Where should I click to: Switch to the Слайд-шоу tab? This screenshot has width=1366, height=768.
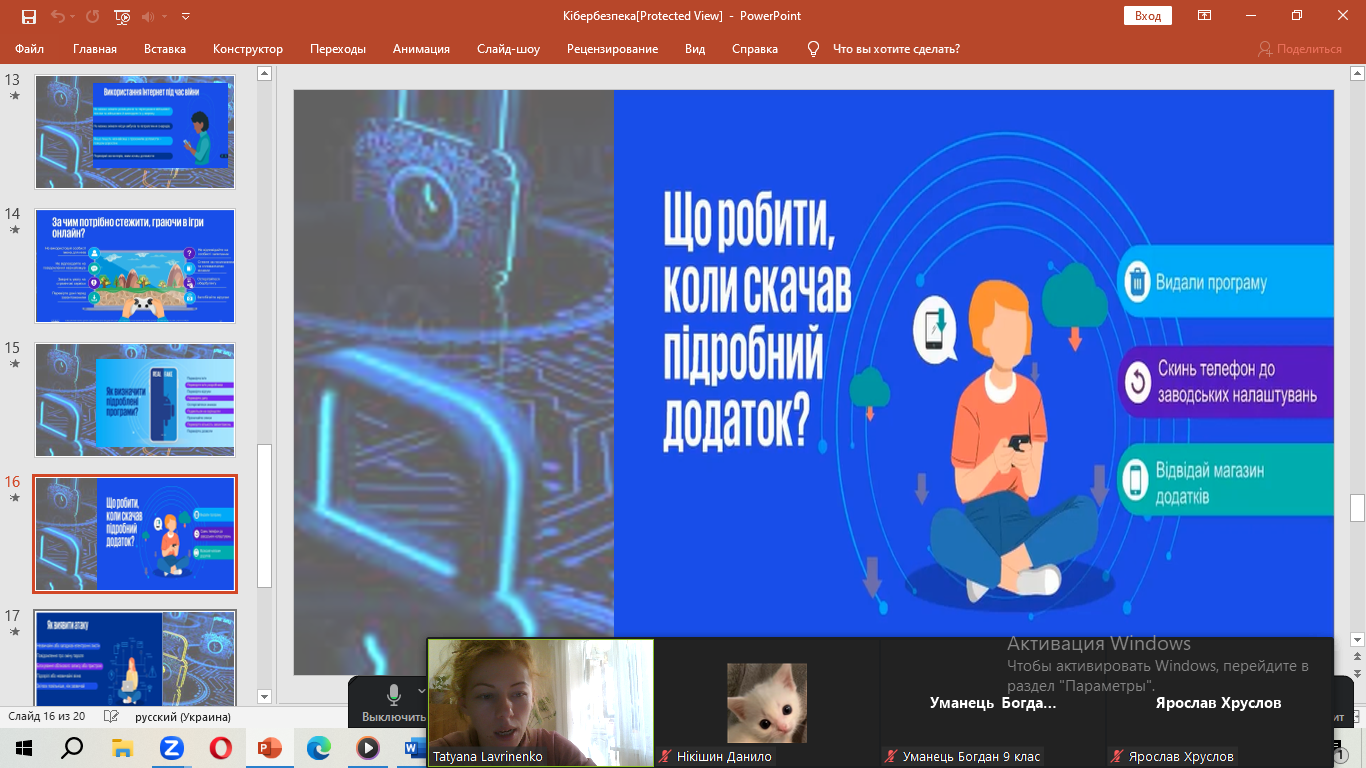click(508, 49)
